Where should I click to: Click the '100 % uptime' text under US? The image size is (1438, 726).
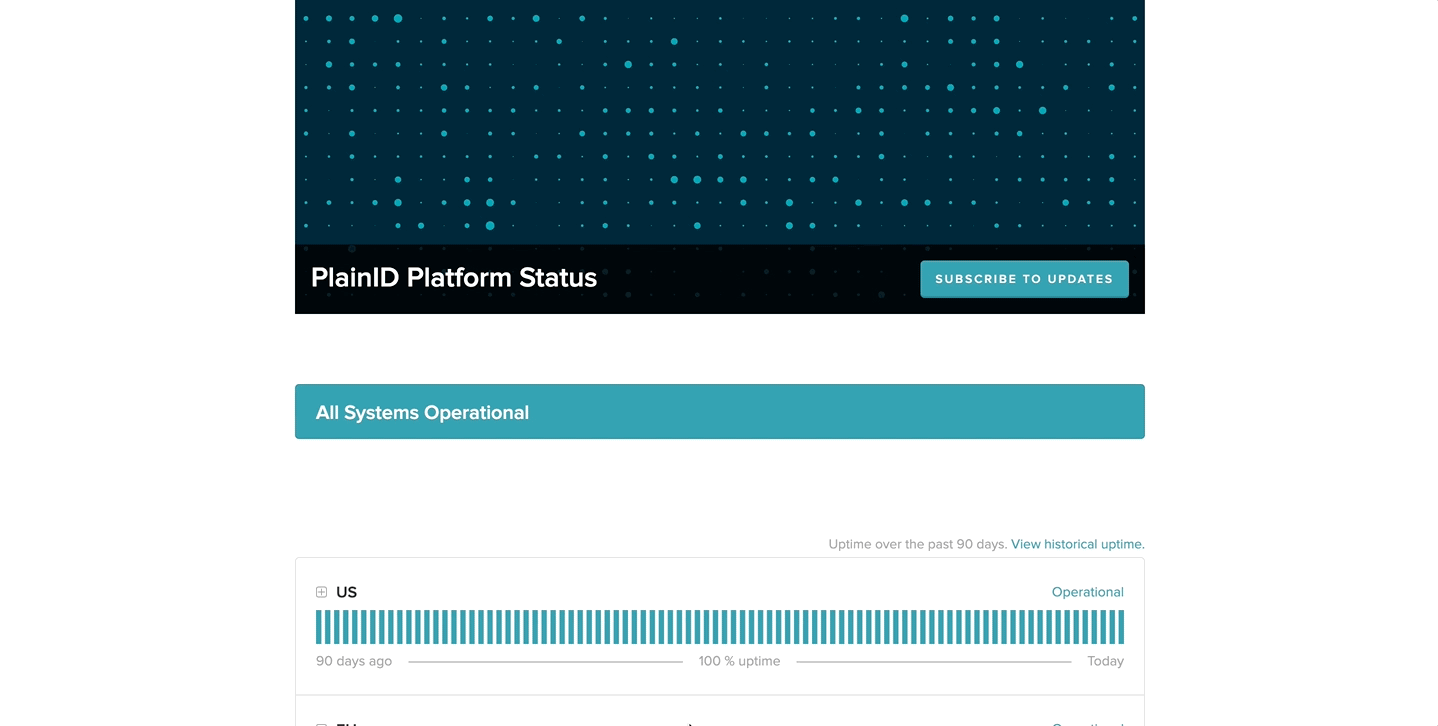pos(739,661)
